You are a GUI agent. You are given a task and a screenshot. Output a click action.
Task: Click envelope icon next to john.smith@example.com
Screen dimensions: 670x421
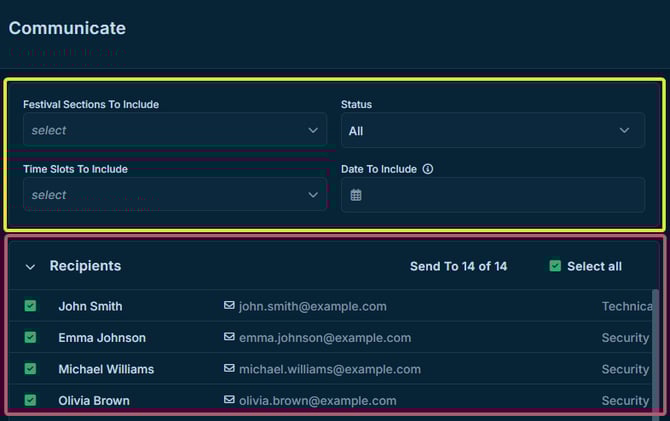(x=230, y=306)
